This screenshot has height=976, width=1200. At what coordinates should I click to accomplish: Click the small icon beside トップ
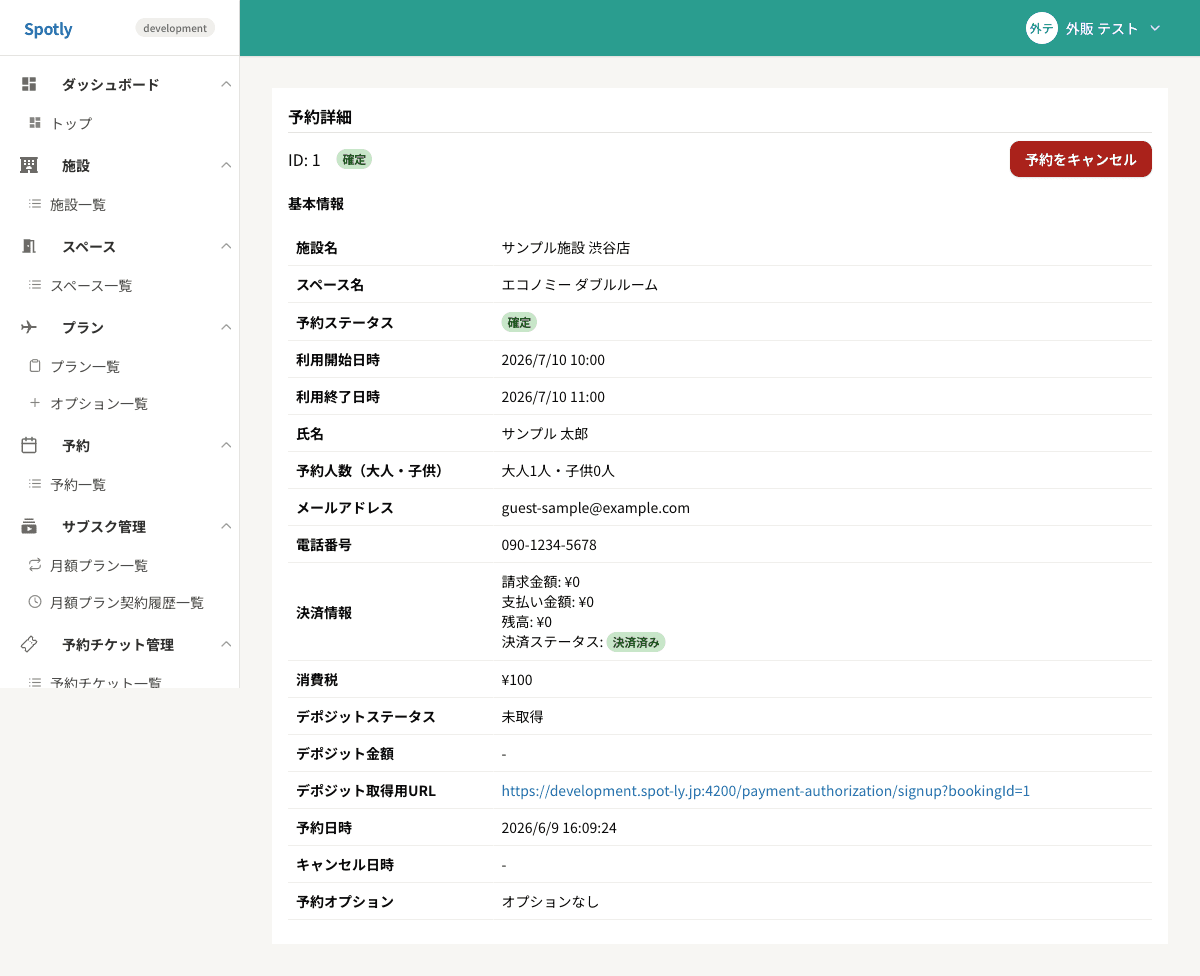coord(35,123)
